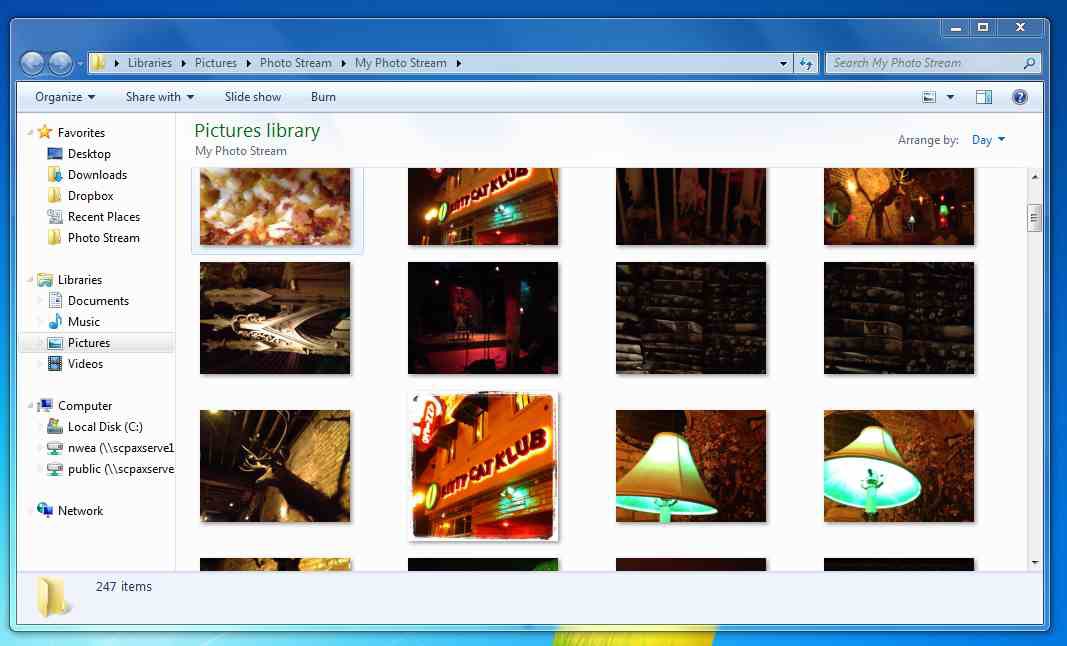Open Downloads under Favorites

[97, 175]
